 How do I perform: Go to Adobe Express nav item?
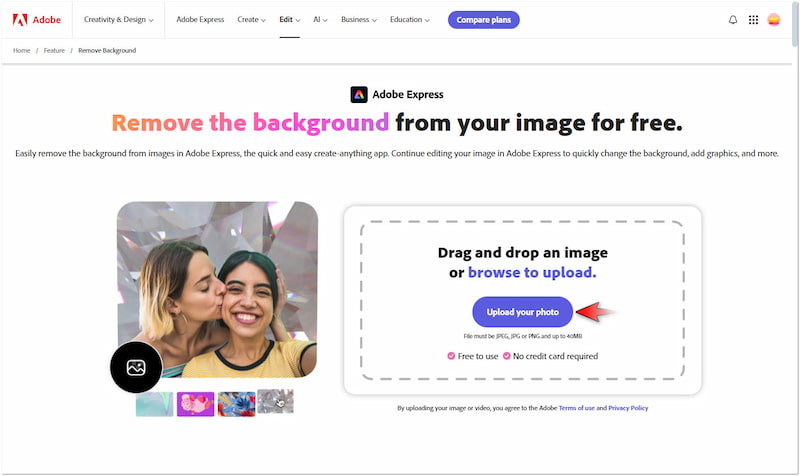point(200,19)
